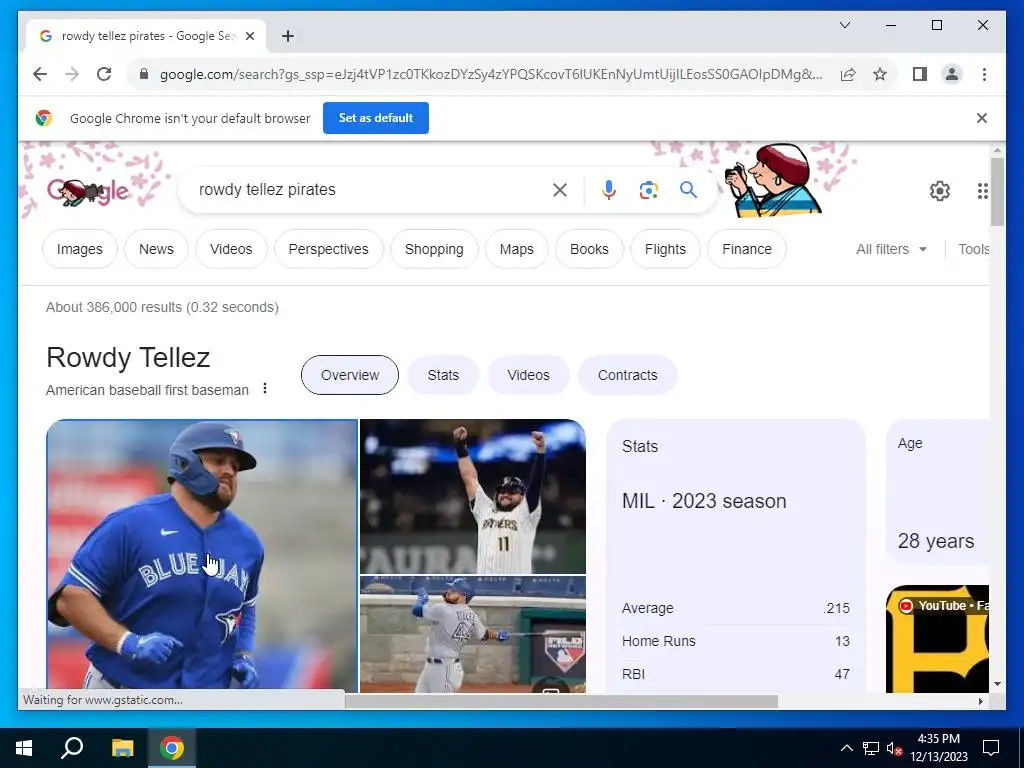The height and width of the screenshot is (768, 1024).
Task: Filter results by News
Action: (x=156, y=249)
